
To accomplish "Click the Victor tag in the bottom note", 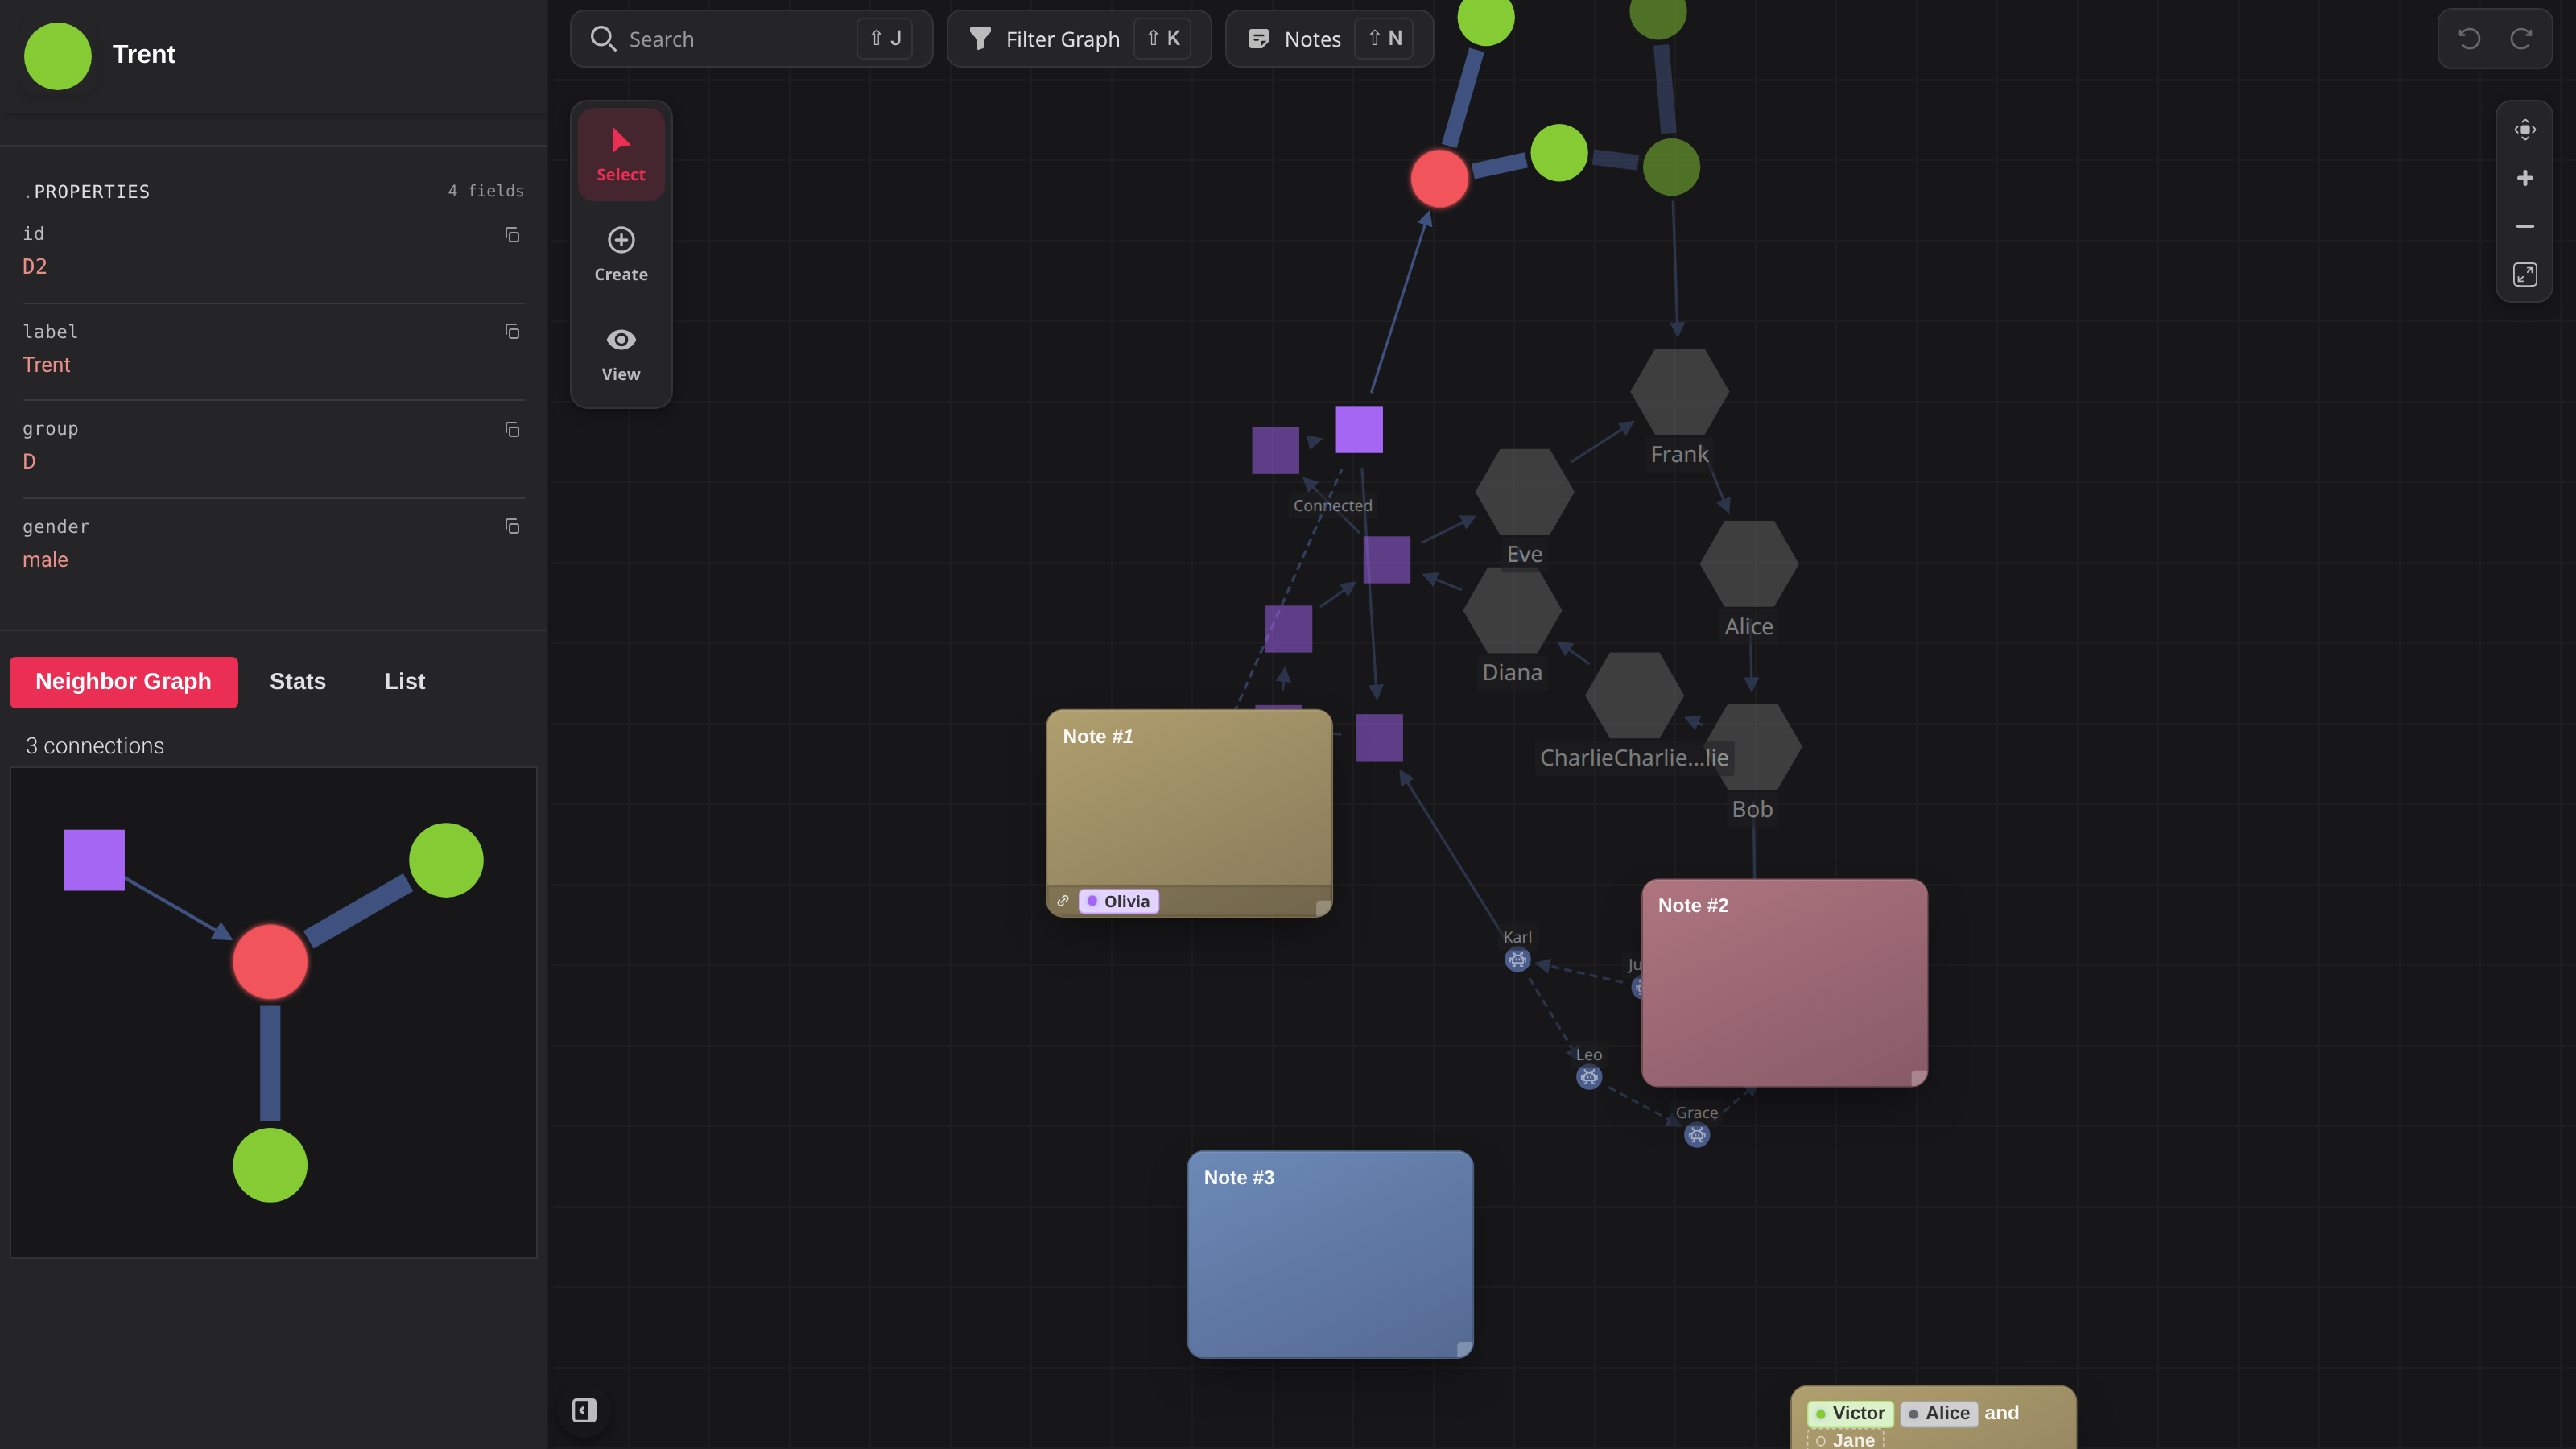I will (1850, 1413).
